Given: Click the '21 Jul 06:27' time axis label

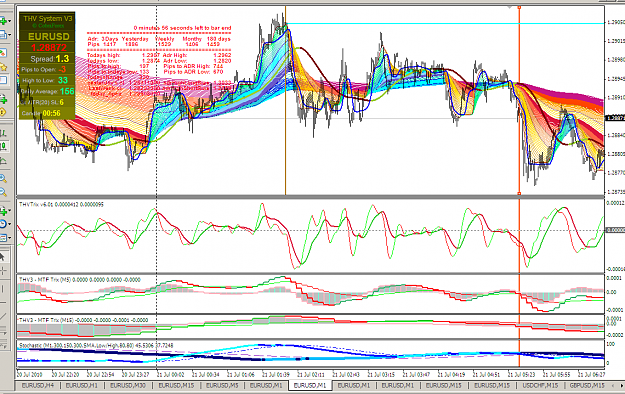Looking at the screenshot, I should point(592,375).
